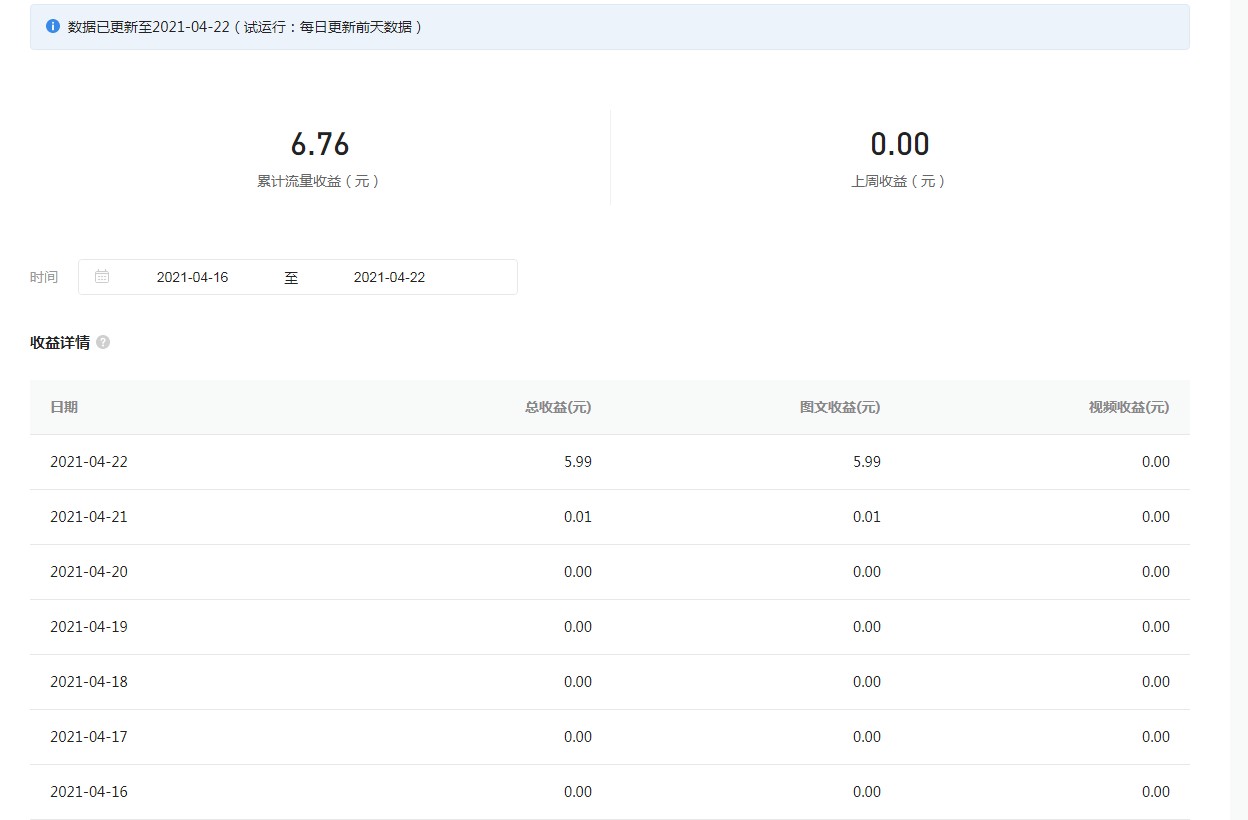The width and height of the screenshot is (1248, 820).
Task: Click the 6.76 cumulative earnings value
Action: coord(320,145)
